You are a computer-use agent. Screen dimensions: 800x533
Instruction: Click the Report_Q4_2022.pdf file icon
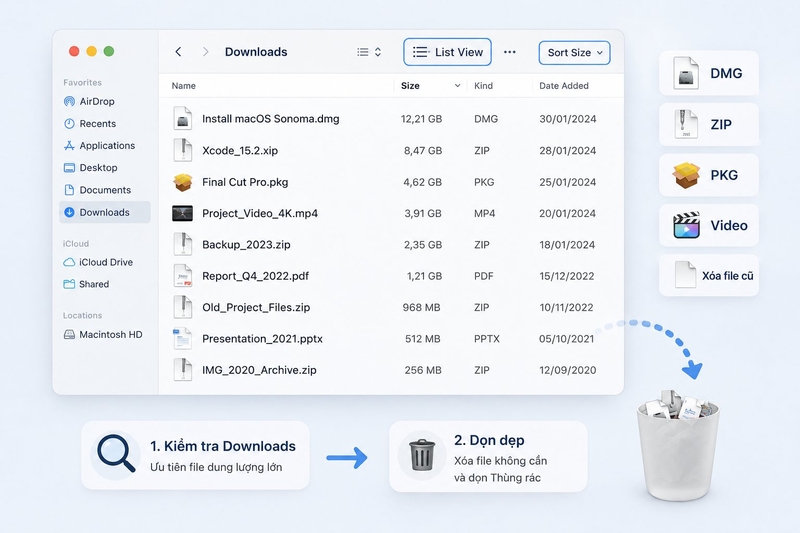[183, 276]
